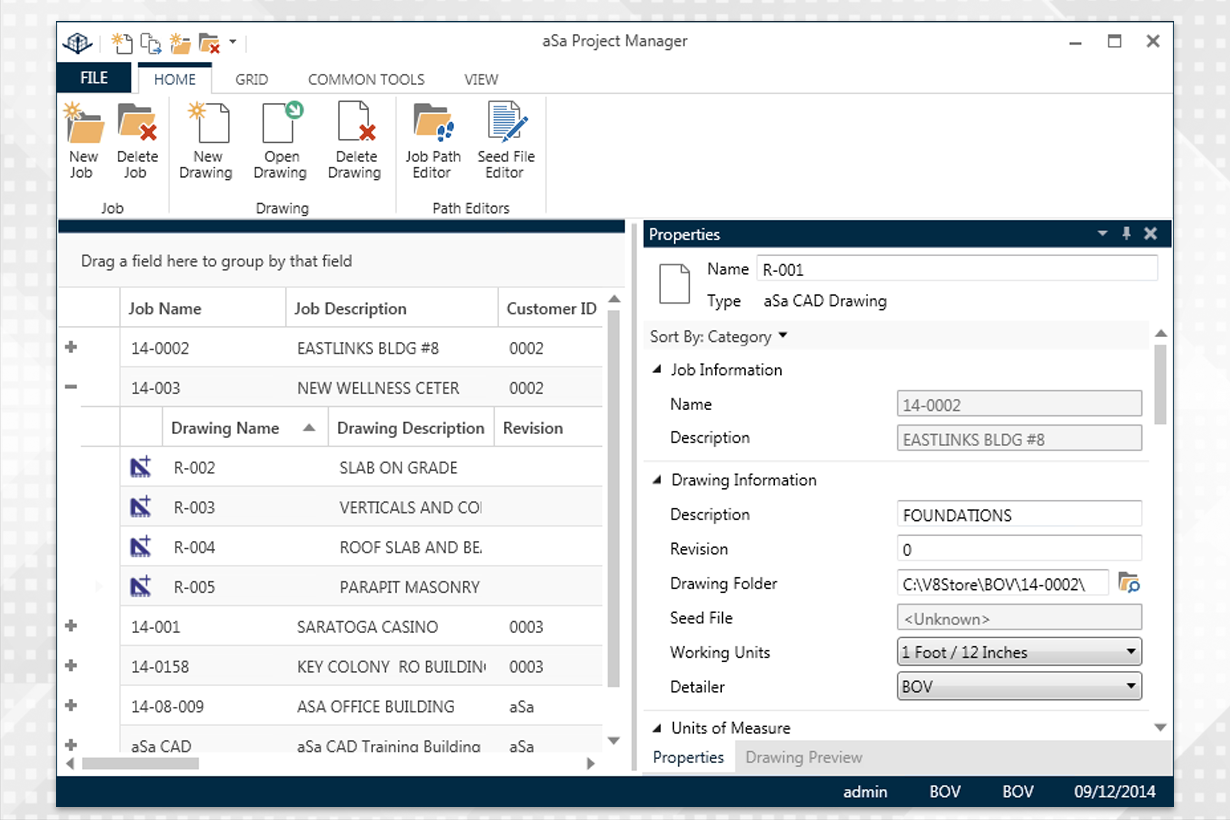
Task: Select the SLAB ON GRADE cell
Action: (398, 467)
